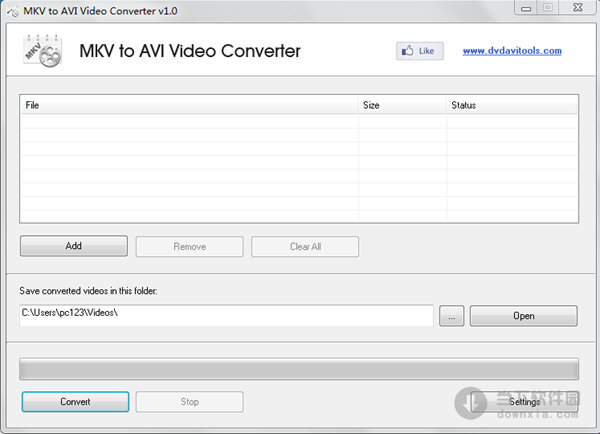Open the output folder with the Open button
This screenshot has height=434, width=600.
523,316
